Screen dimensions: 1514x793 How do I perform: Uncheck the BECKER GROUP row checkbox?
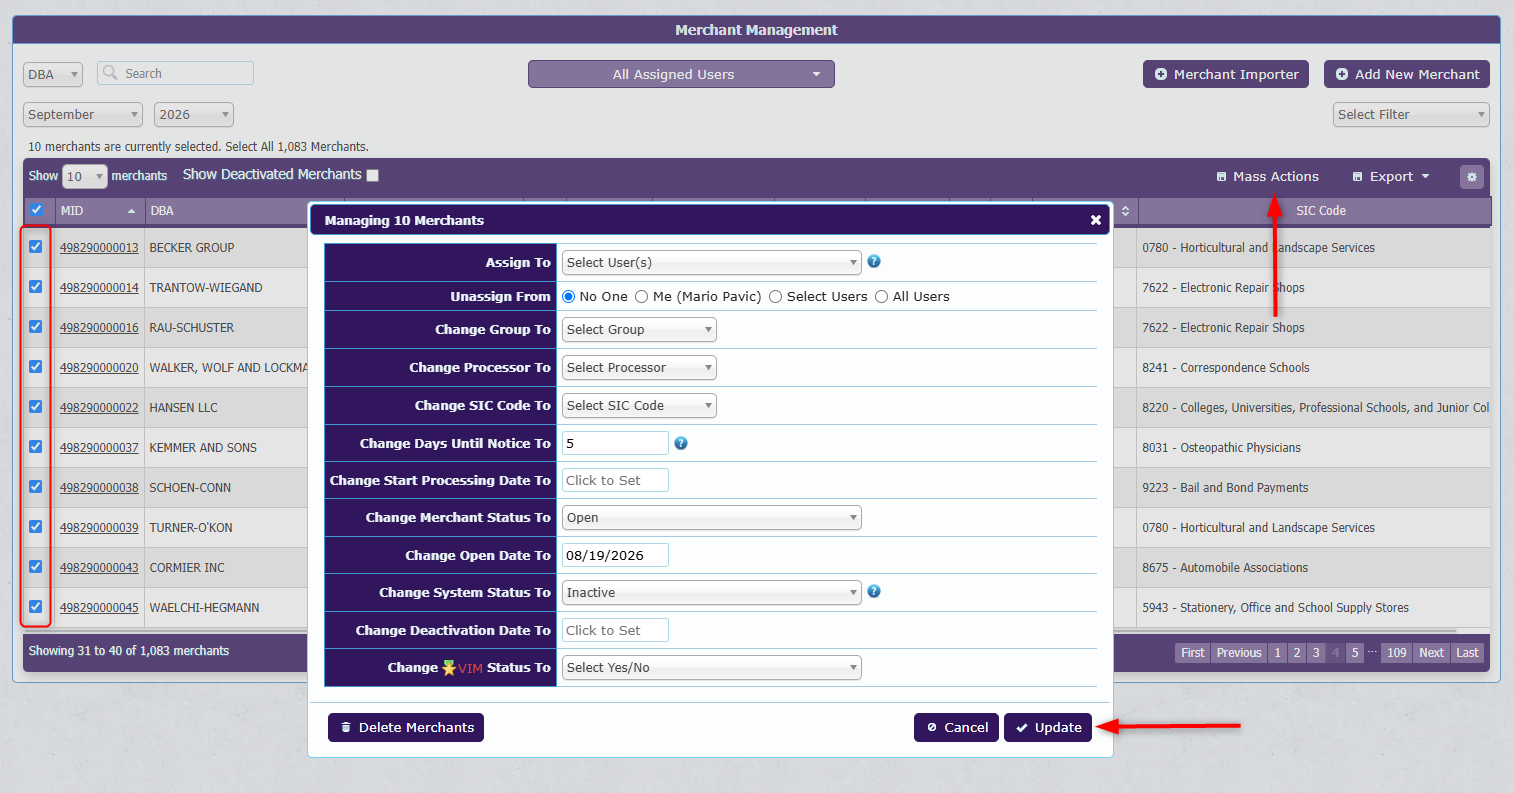tap(36, 246)
